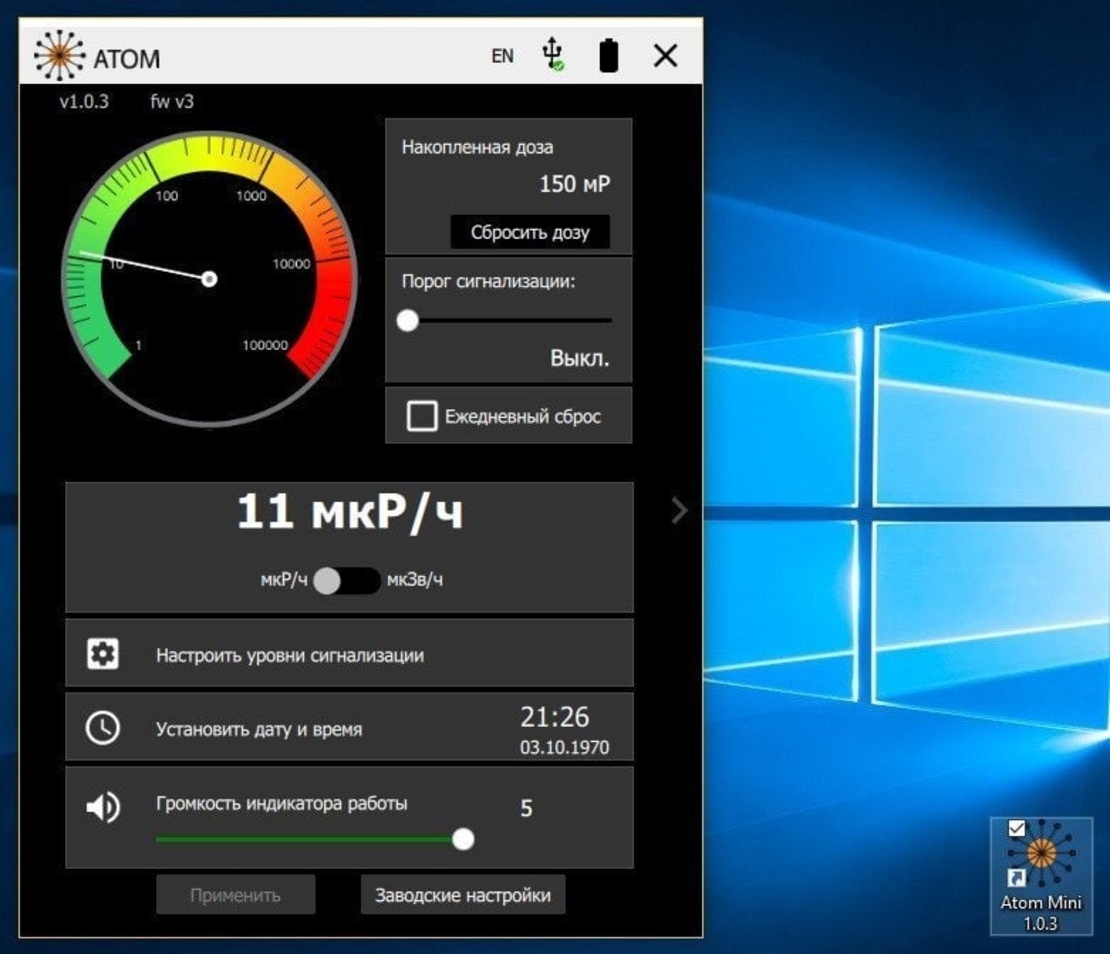The width and height of the screenshot is (1110, 954).
Task: Open Установить дату и время
Action: click(x=349, y=728)
